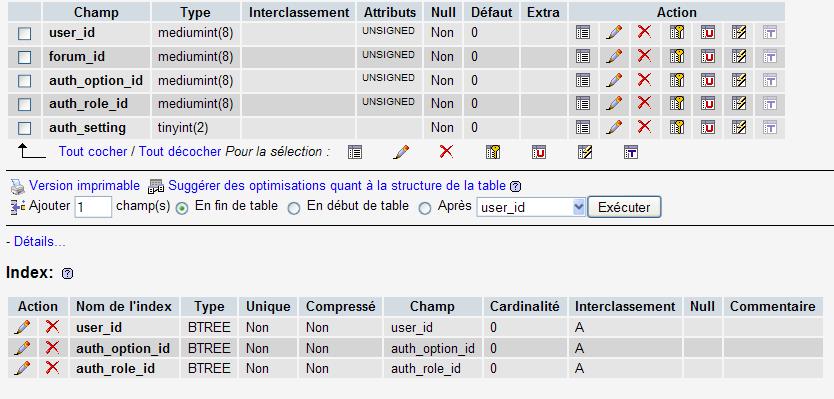834x399 pixels.
Task: Open the user_id field dropdown after Après
Action: [531, 207]
